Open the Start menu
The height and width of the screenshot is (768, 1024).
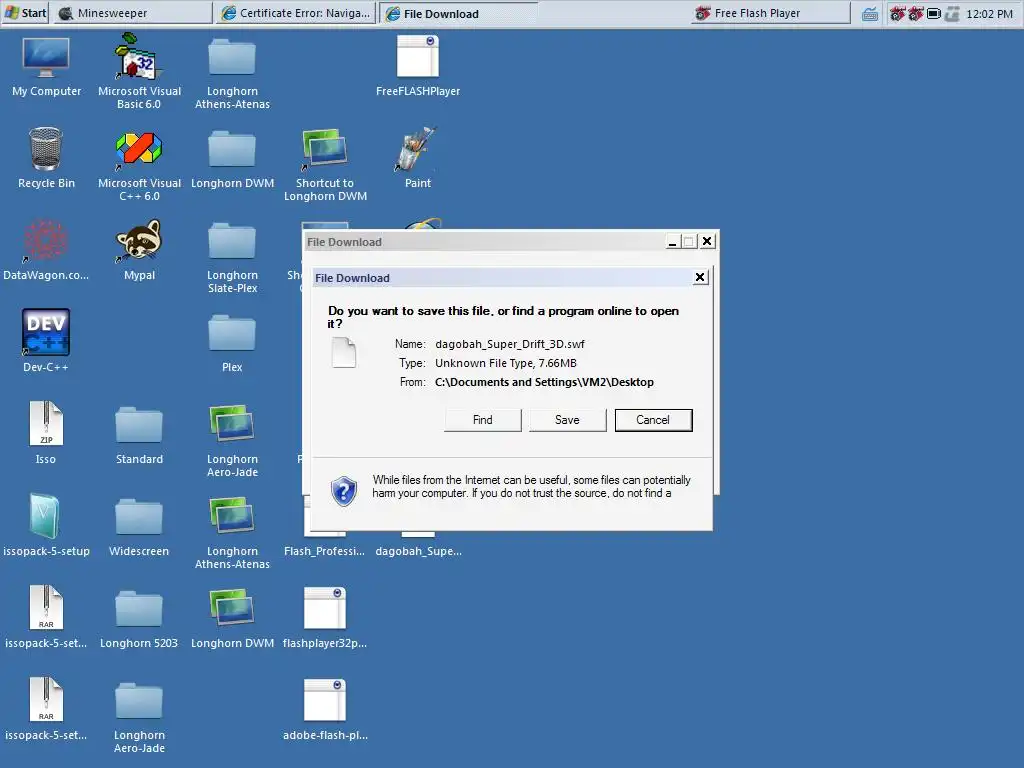tap(25, 13)
